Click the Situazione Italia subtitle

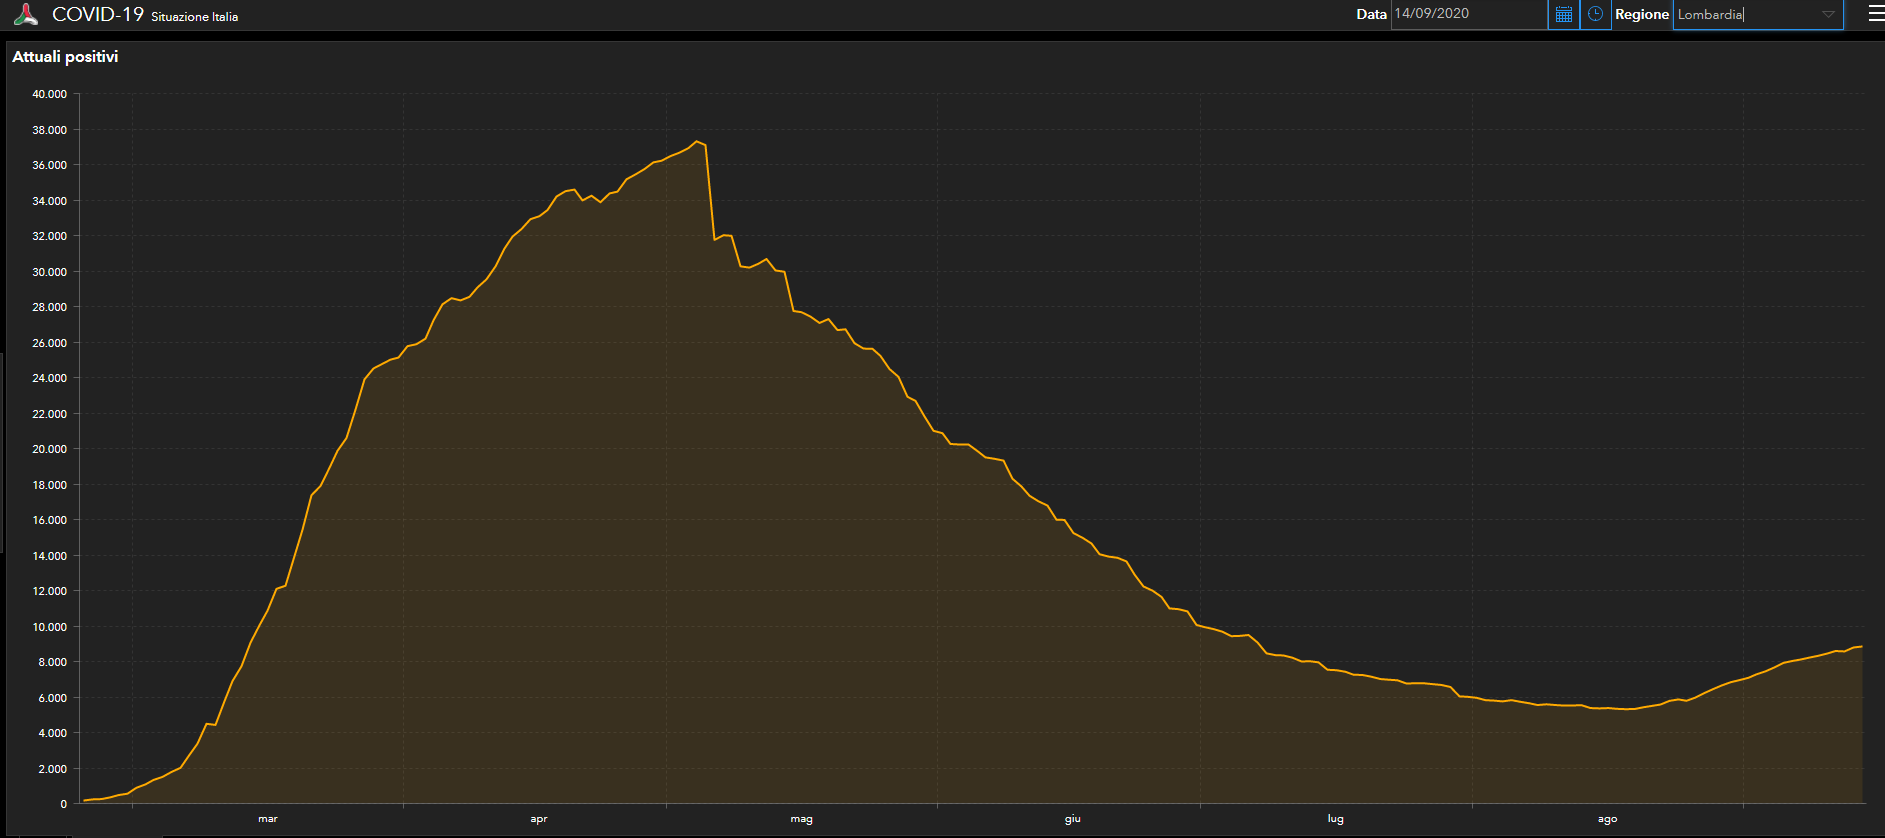pyautogui.click(x=194, y=17)
